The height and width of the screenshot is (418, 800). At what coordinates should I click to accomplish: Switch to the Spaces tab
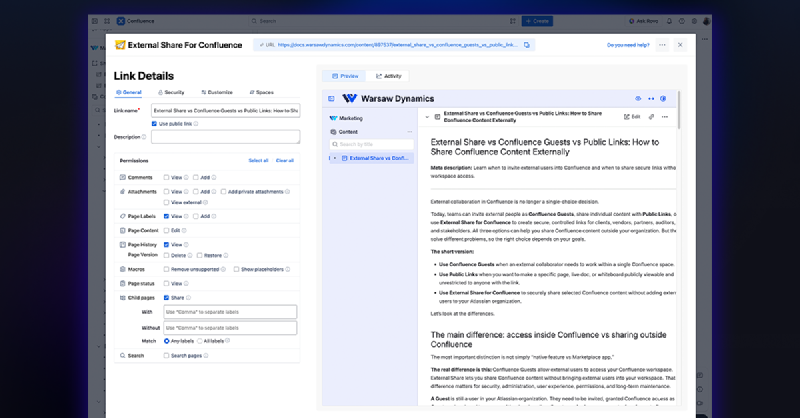click(x=262, y=92)
